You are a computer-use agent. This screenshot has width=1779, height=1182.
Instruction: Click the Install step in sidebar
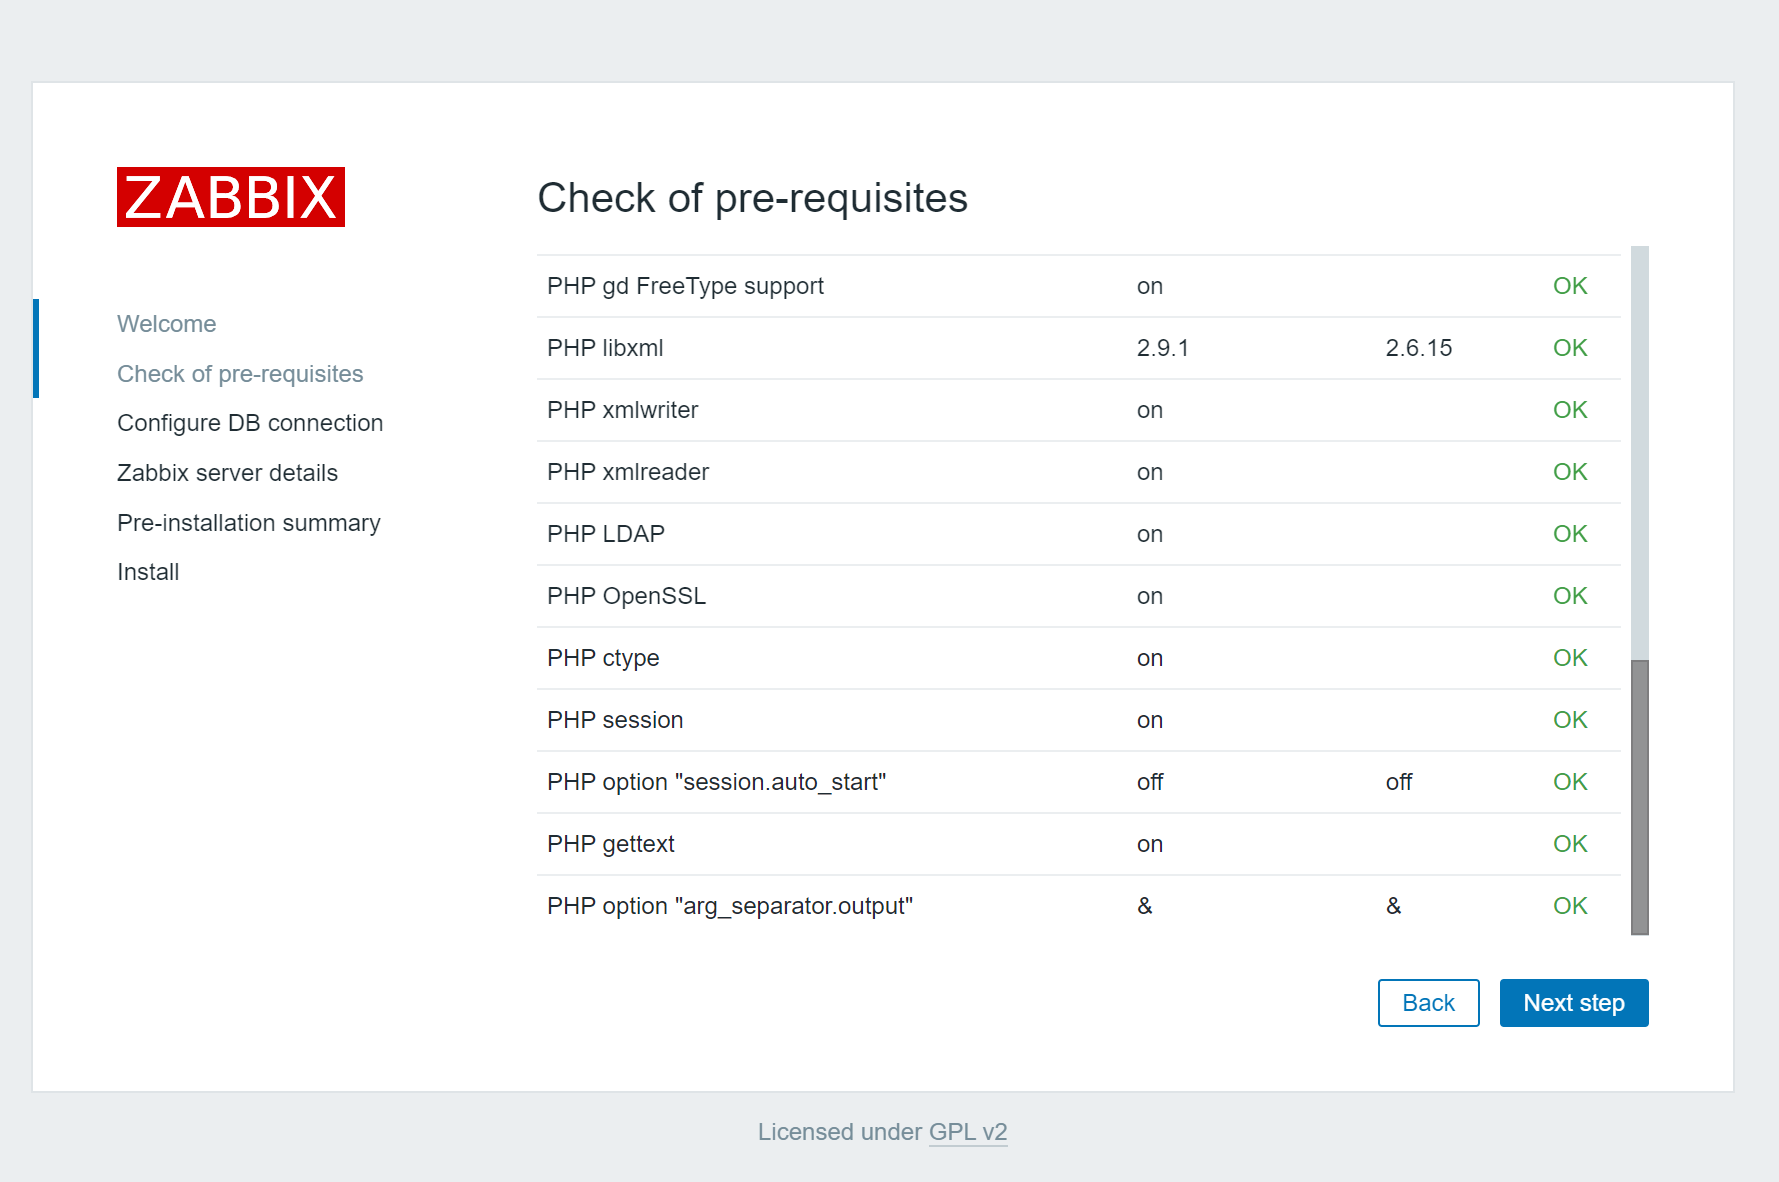pos(148,572)
